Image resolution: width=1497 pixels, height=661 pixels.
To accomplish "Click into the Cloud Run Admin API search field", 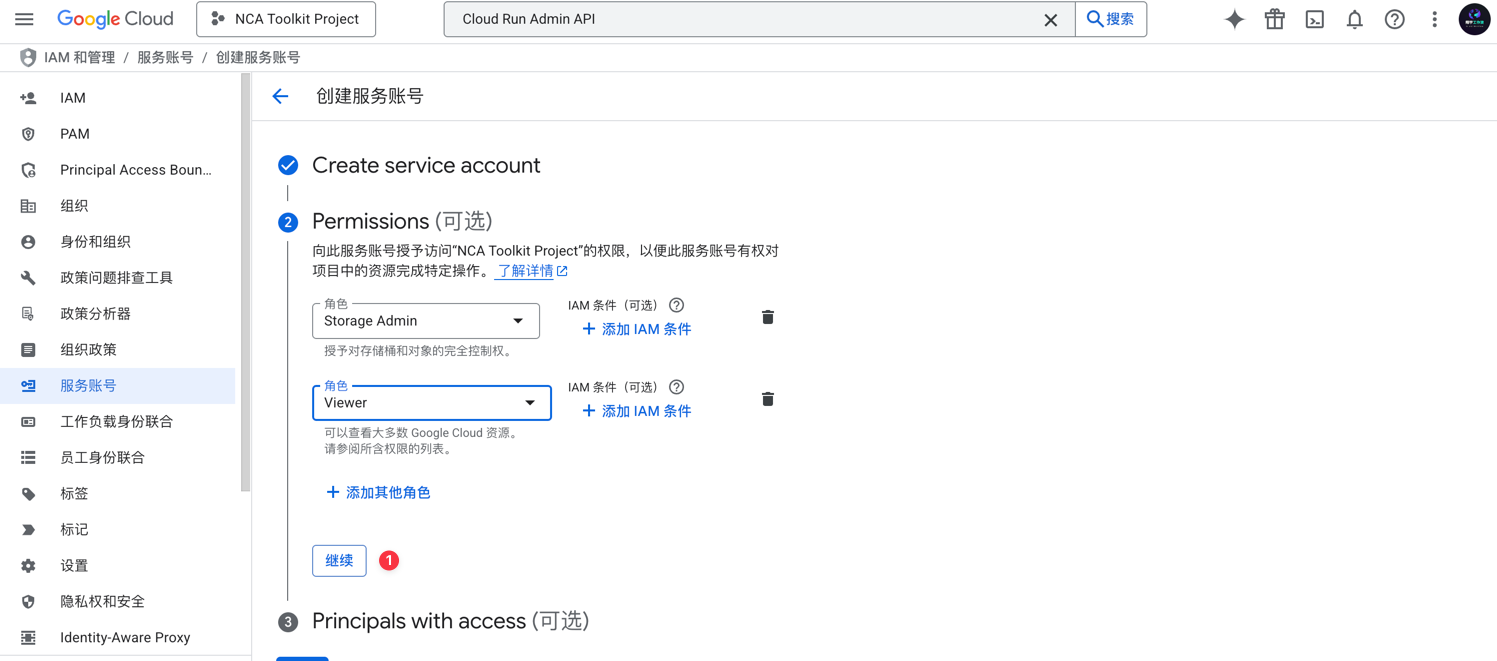I will pos(740,19).
